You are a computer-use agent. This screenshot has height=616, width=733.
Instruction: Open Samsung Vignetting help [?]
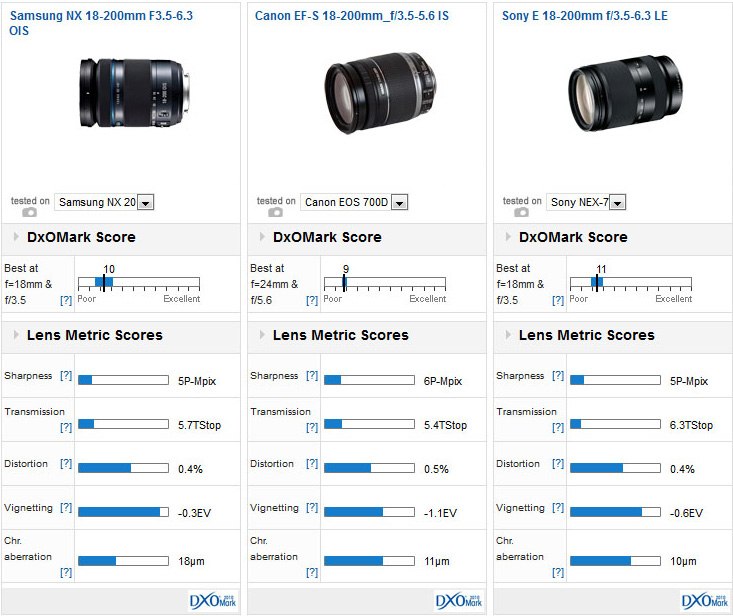66,507
